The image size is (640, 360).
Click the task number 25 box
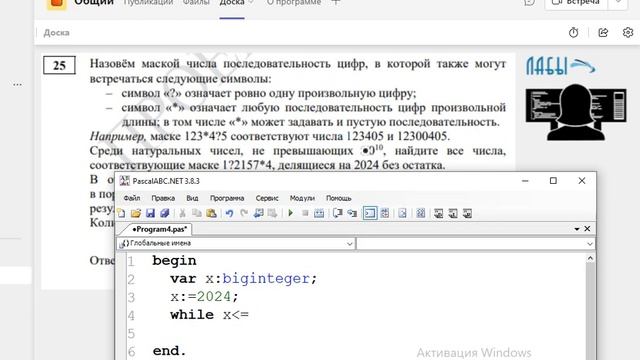coord(60,65)
